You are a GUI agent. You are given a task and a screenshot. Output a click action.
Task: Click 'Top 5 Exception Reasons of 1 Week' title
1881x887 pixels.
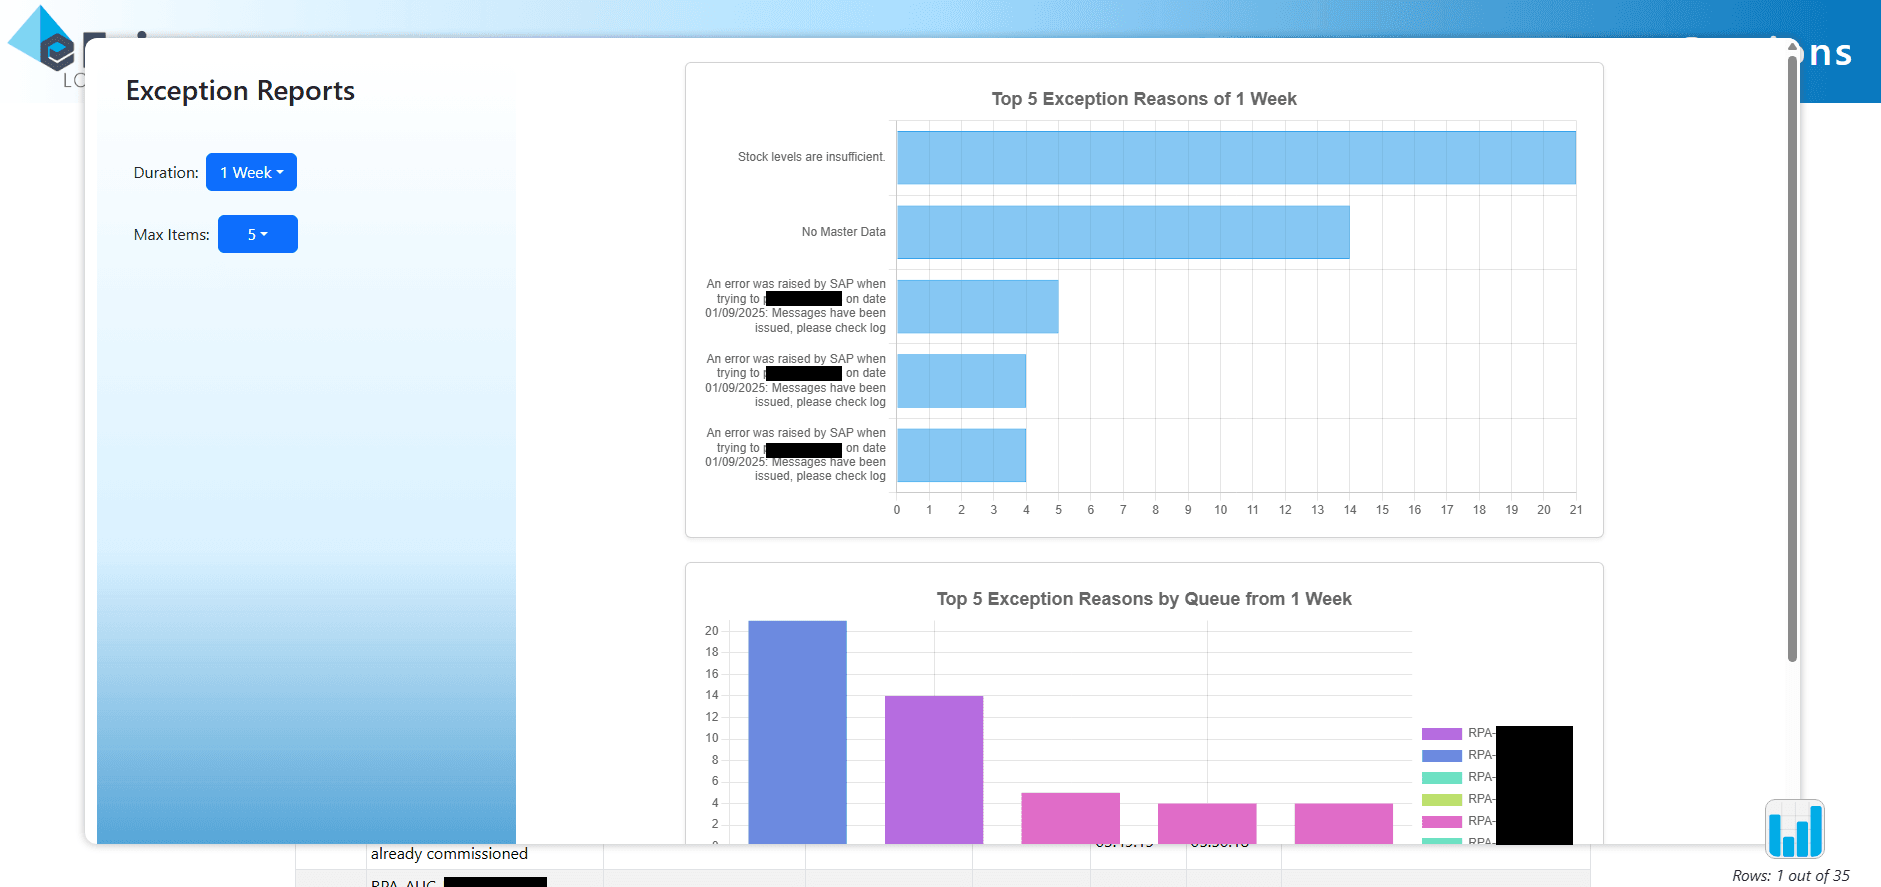[1143, 99]
